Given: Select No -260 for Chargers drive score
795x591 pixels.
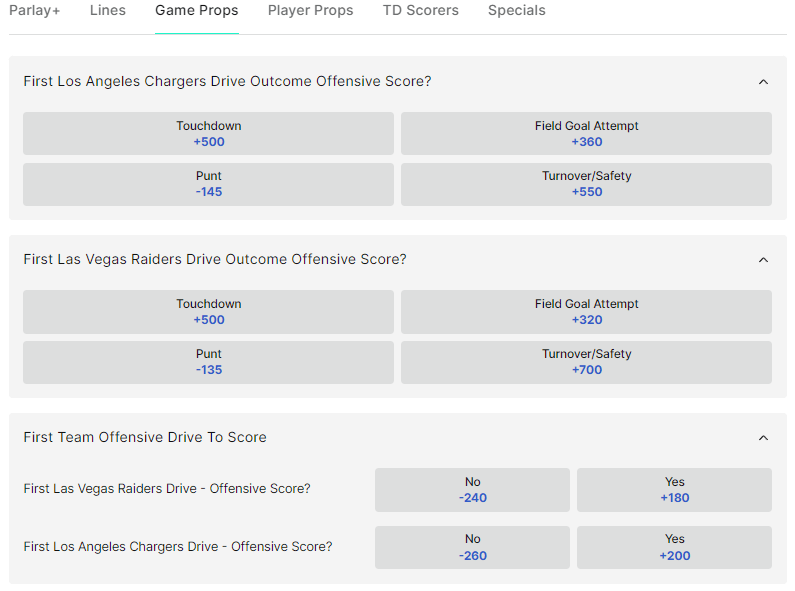Looking at the screenshot, I should tap(472, 547).
